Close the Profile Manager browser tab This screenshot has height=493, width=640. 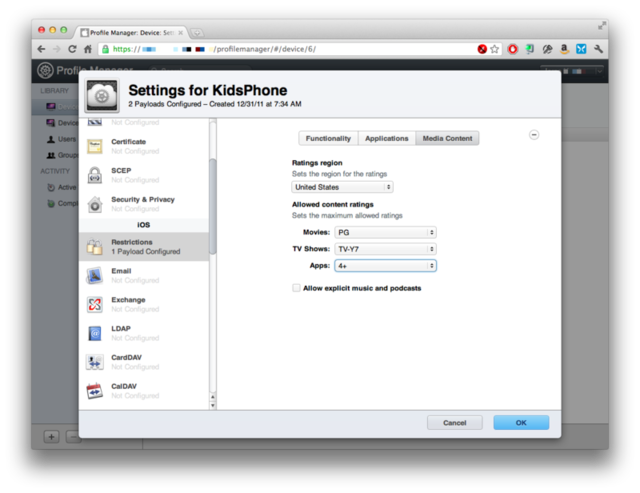click(x=180, y=33)
